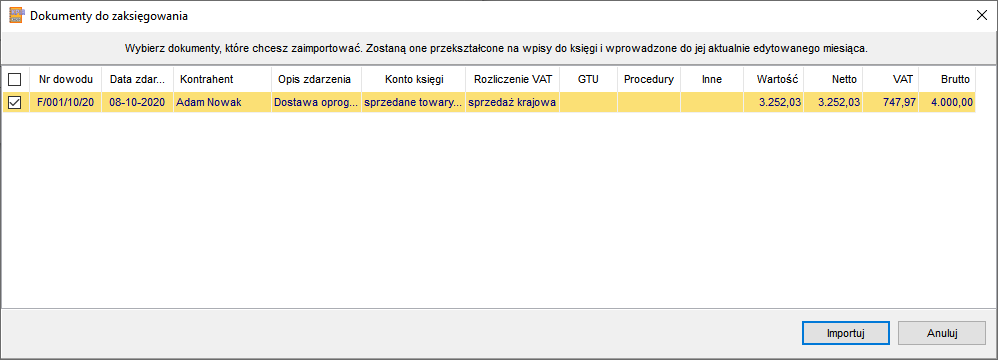Click the Rozliczenie VAT column header

(x=513, y=80)
